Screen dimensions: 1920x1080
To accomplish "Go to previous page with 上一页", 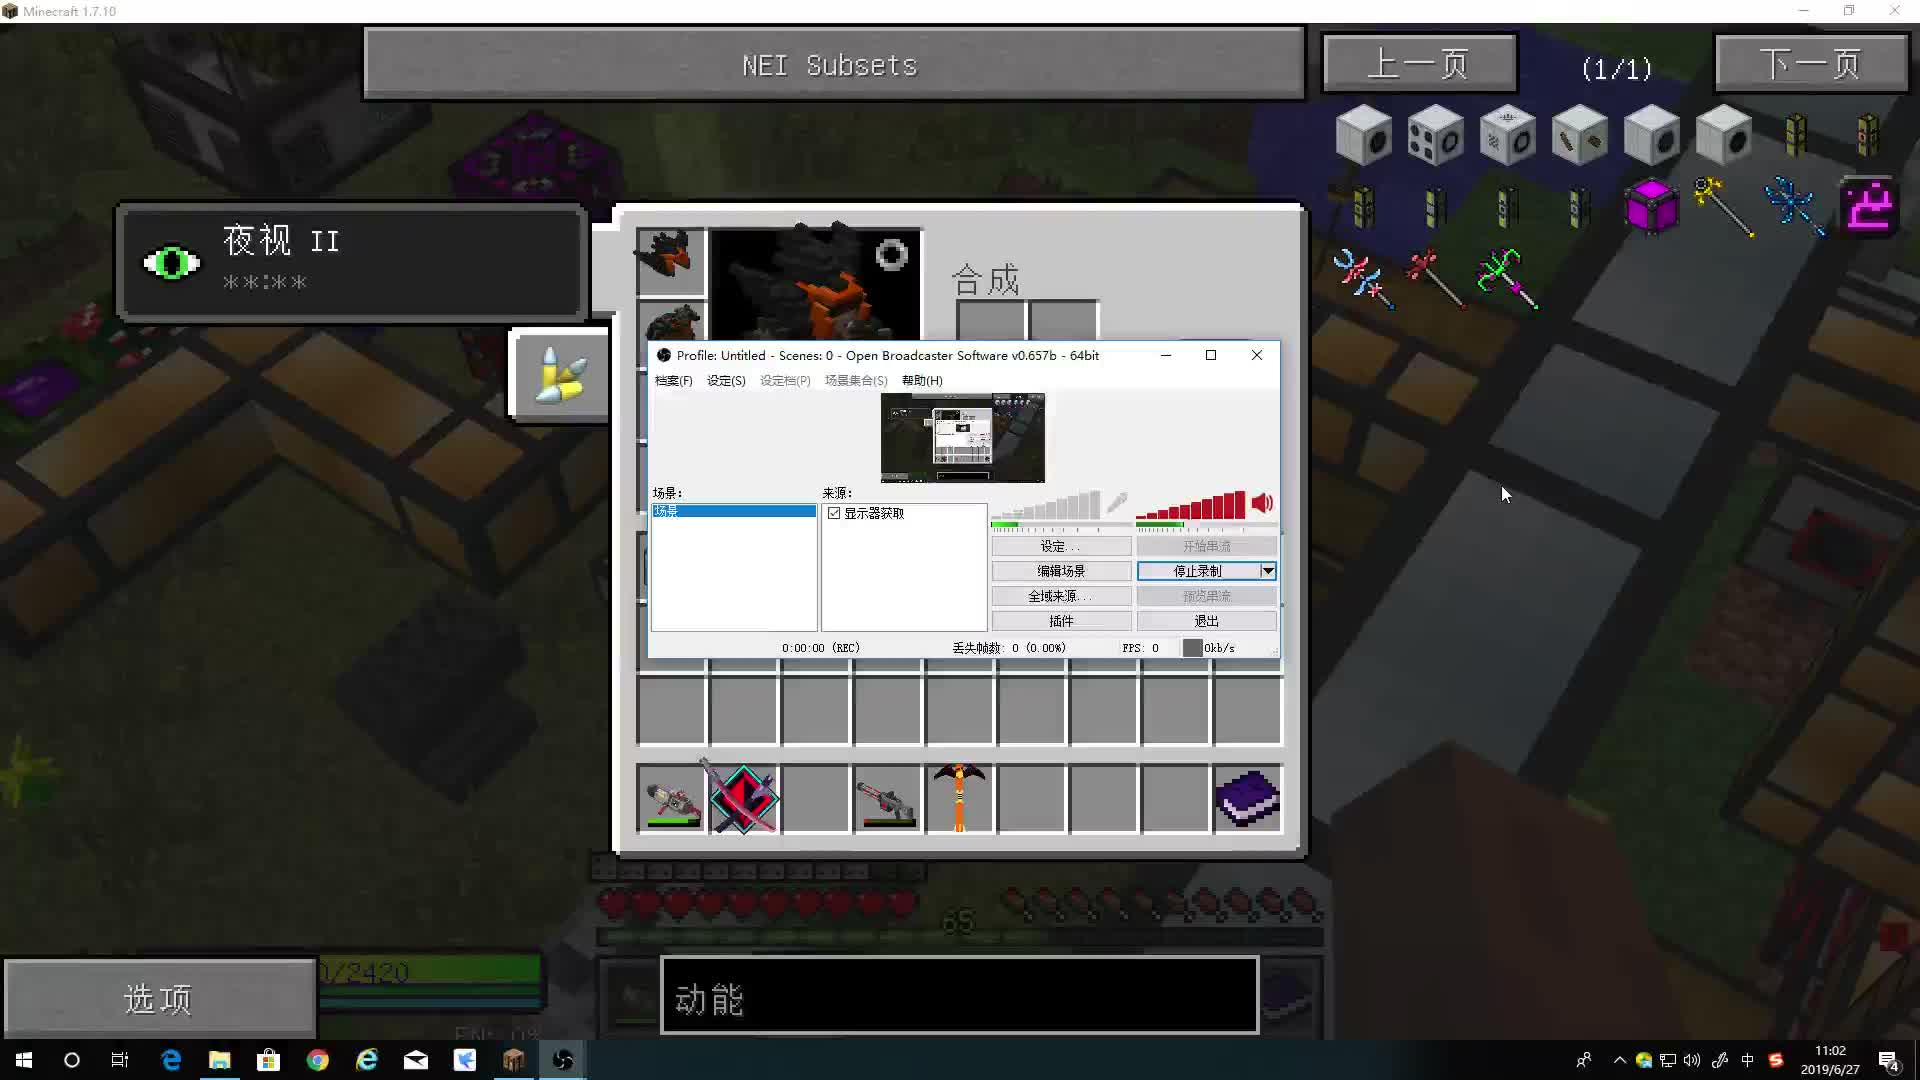I will (x=1419, y=64).
